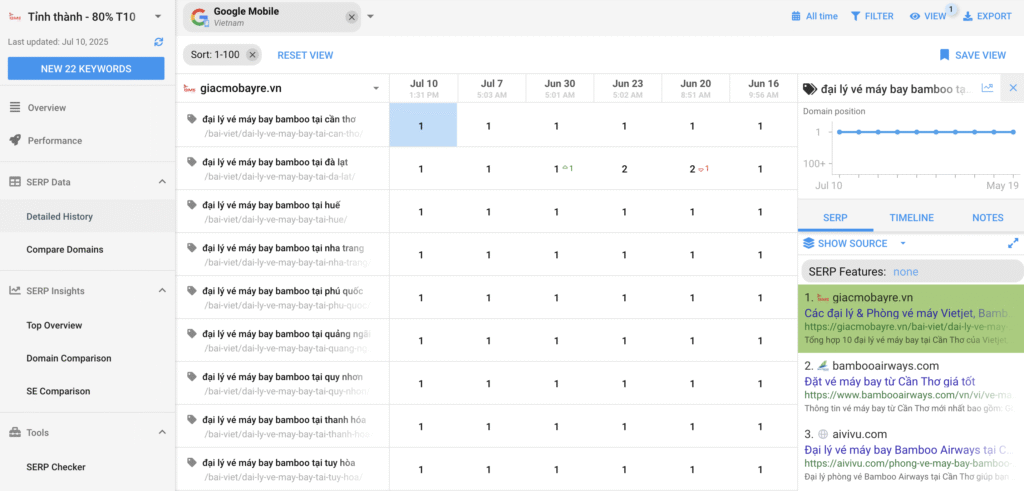Click tag icon for the nha trang keyword

[x=191, y=247]
